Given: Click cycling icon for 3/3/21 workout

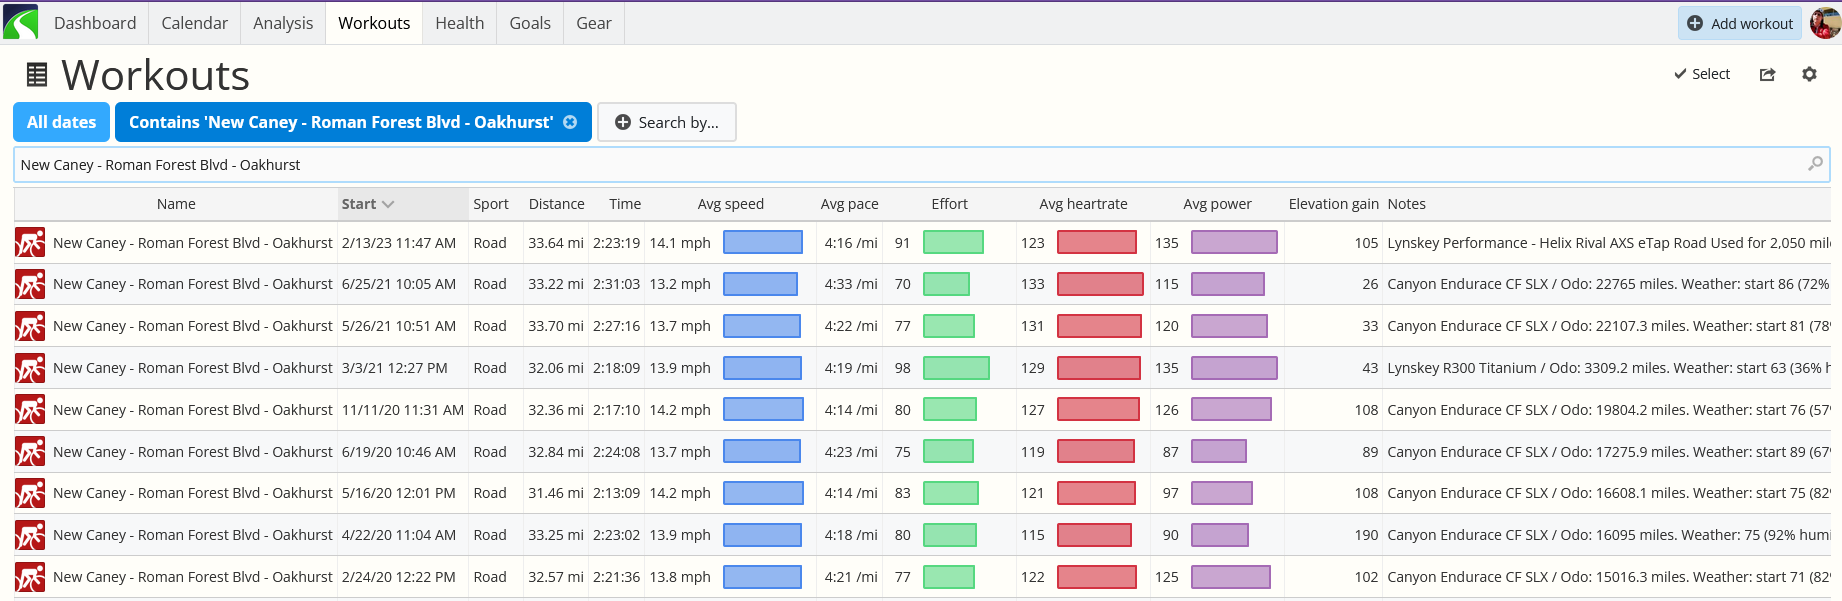Looking at the screenshot, I should point(30,369).
